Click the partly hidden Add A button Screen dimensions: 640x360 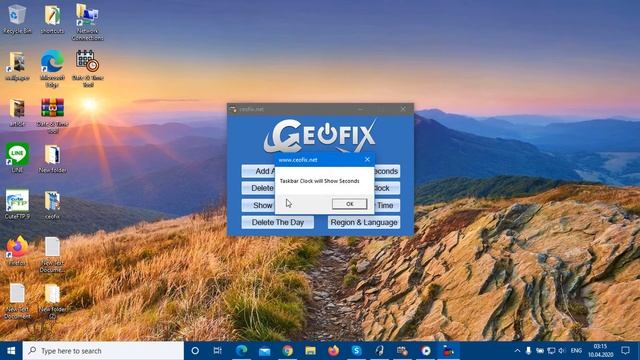[258, 171]
